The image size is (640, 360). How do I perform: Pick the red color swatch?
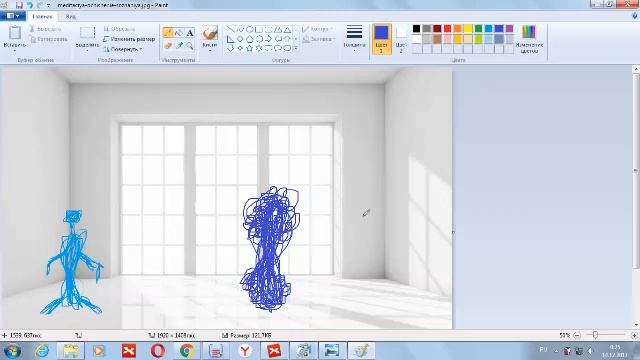click(447, 29)
